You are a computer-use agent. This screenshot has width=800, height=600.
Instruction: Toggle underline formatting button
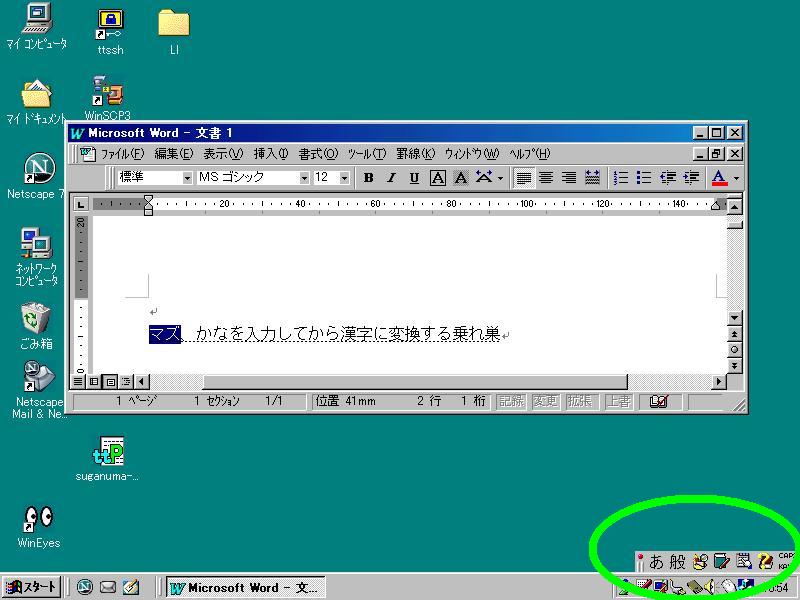point(414,178)
